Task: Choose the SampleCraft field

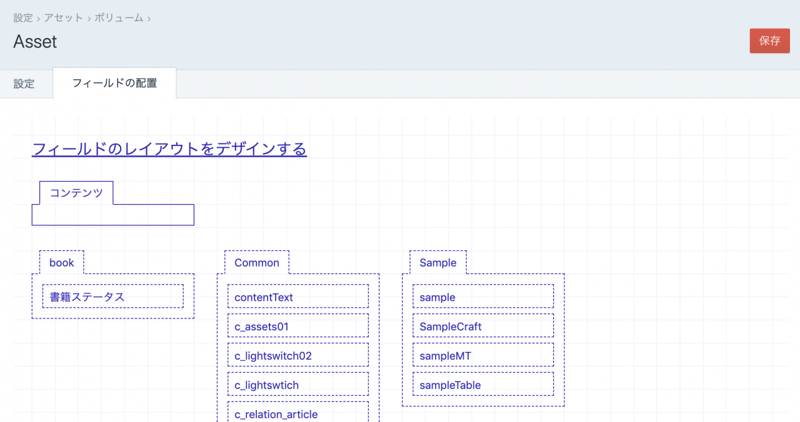Action: (x=483, y=326)
